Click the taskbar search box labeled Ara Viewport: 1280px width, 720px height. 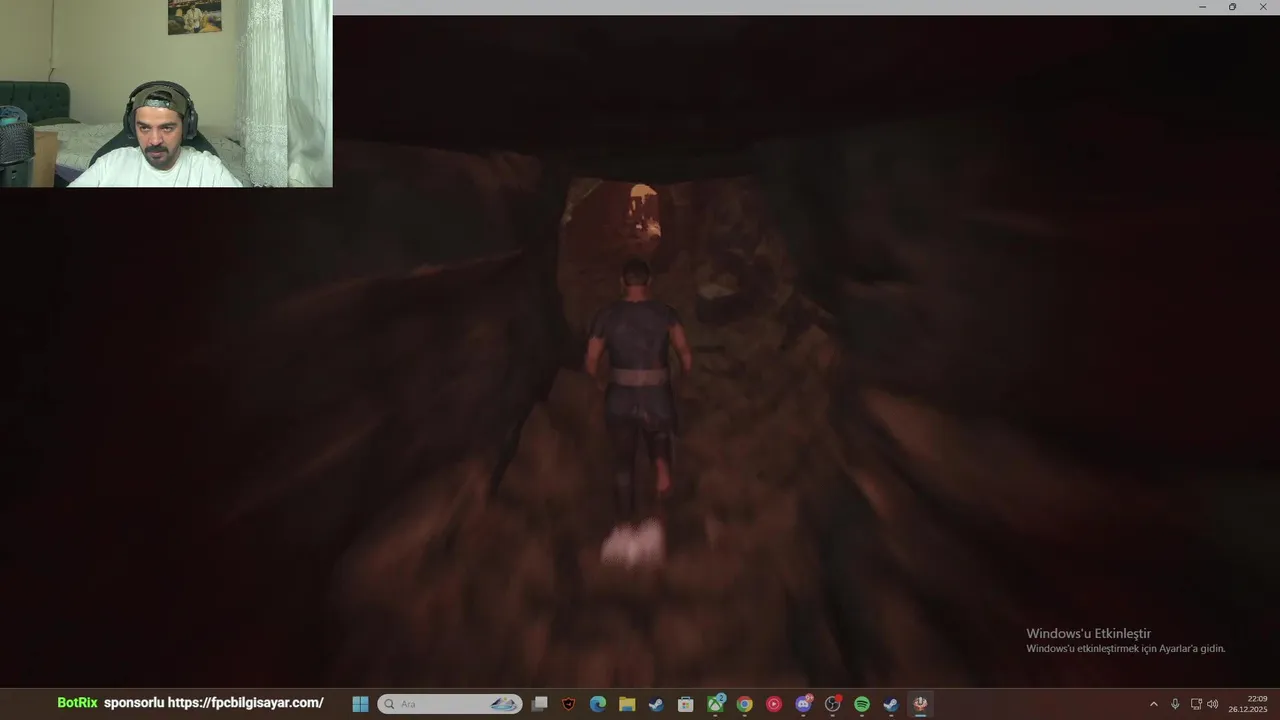point(449,704)
